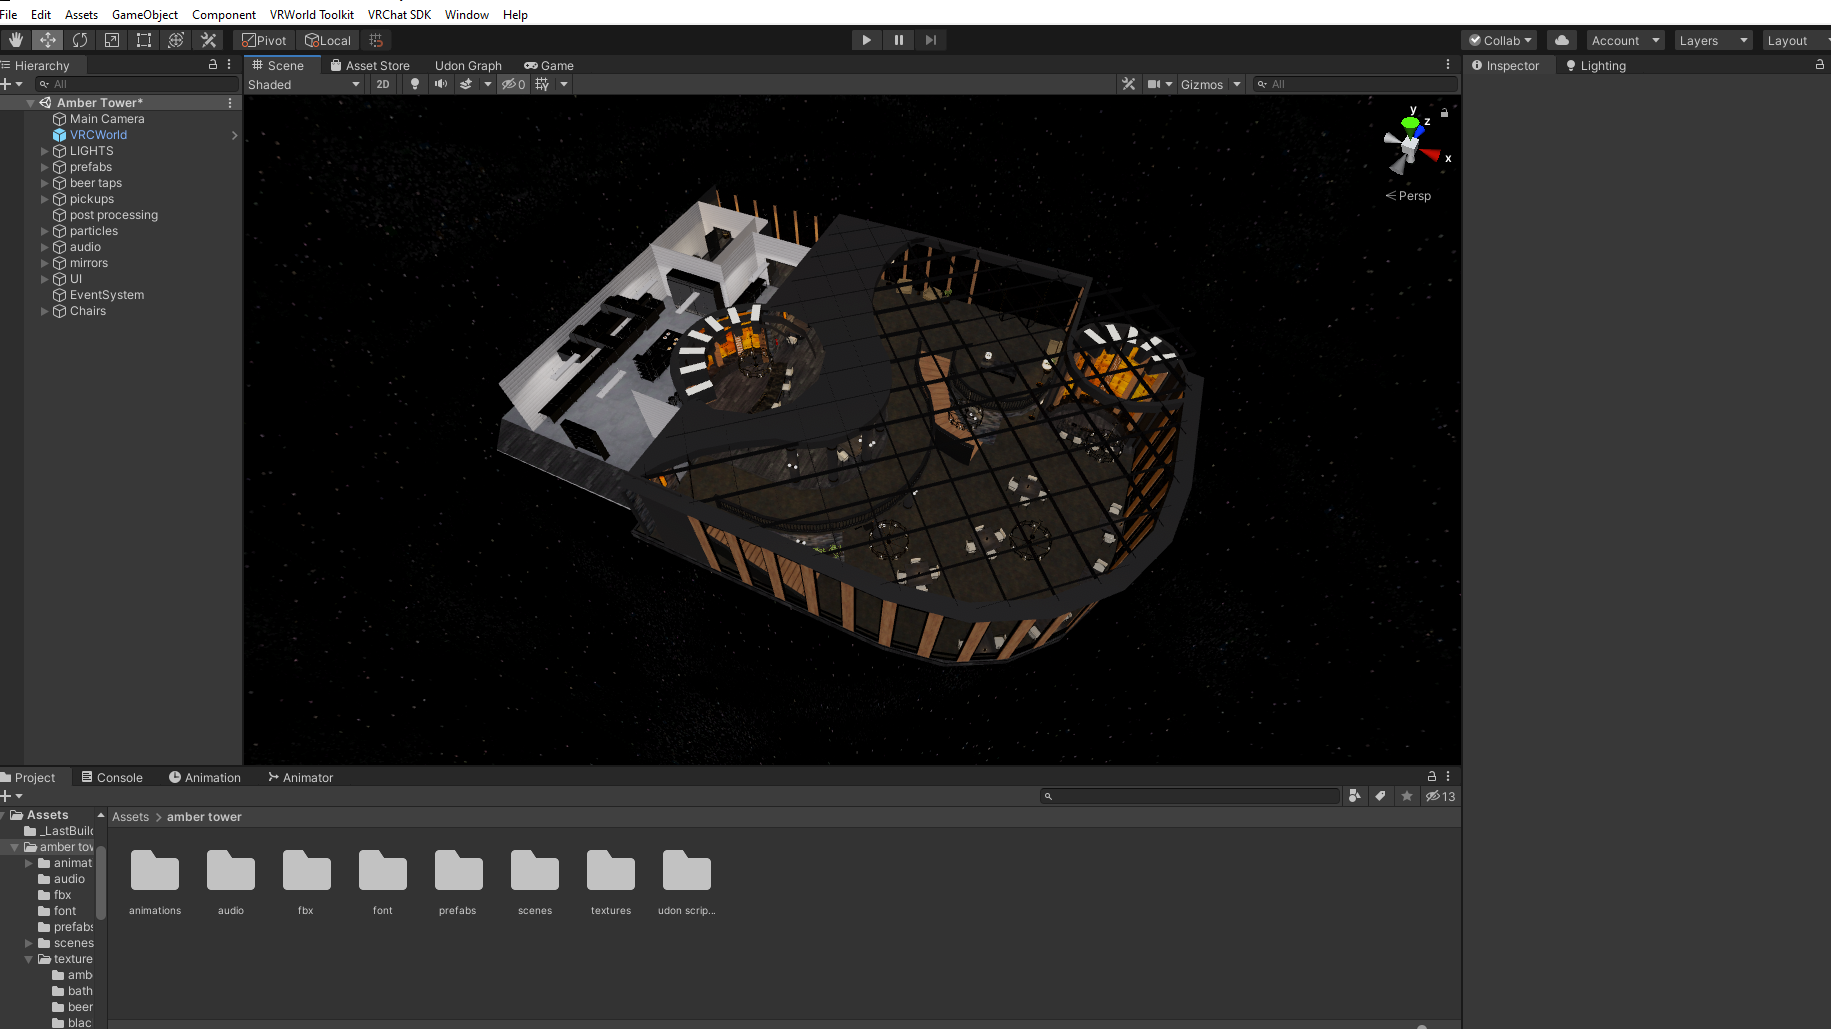
Task: Open the Gizmos dropdown
Action: click(1210, 84)
